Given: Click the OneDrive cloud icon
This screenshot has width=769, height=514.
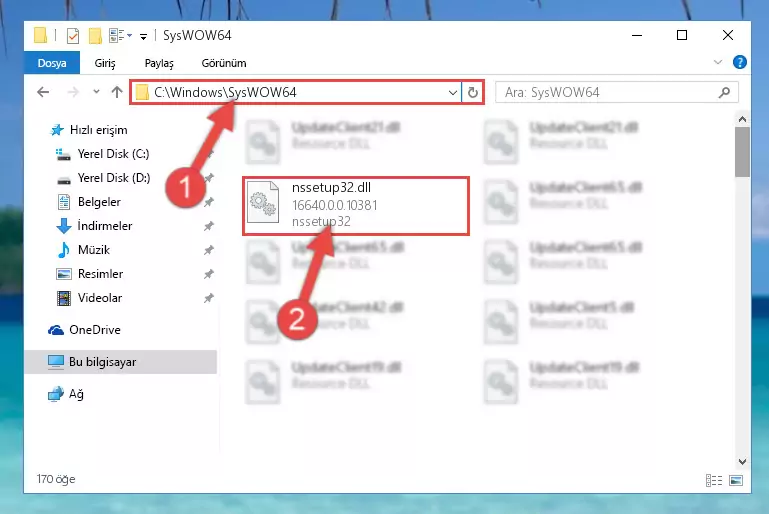Looking at the screenshot, I should (x=56, y=330).
